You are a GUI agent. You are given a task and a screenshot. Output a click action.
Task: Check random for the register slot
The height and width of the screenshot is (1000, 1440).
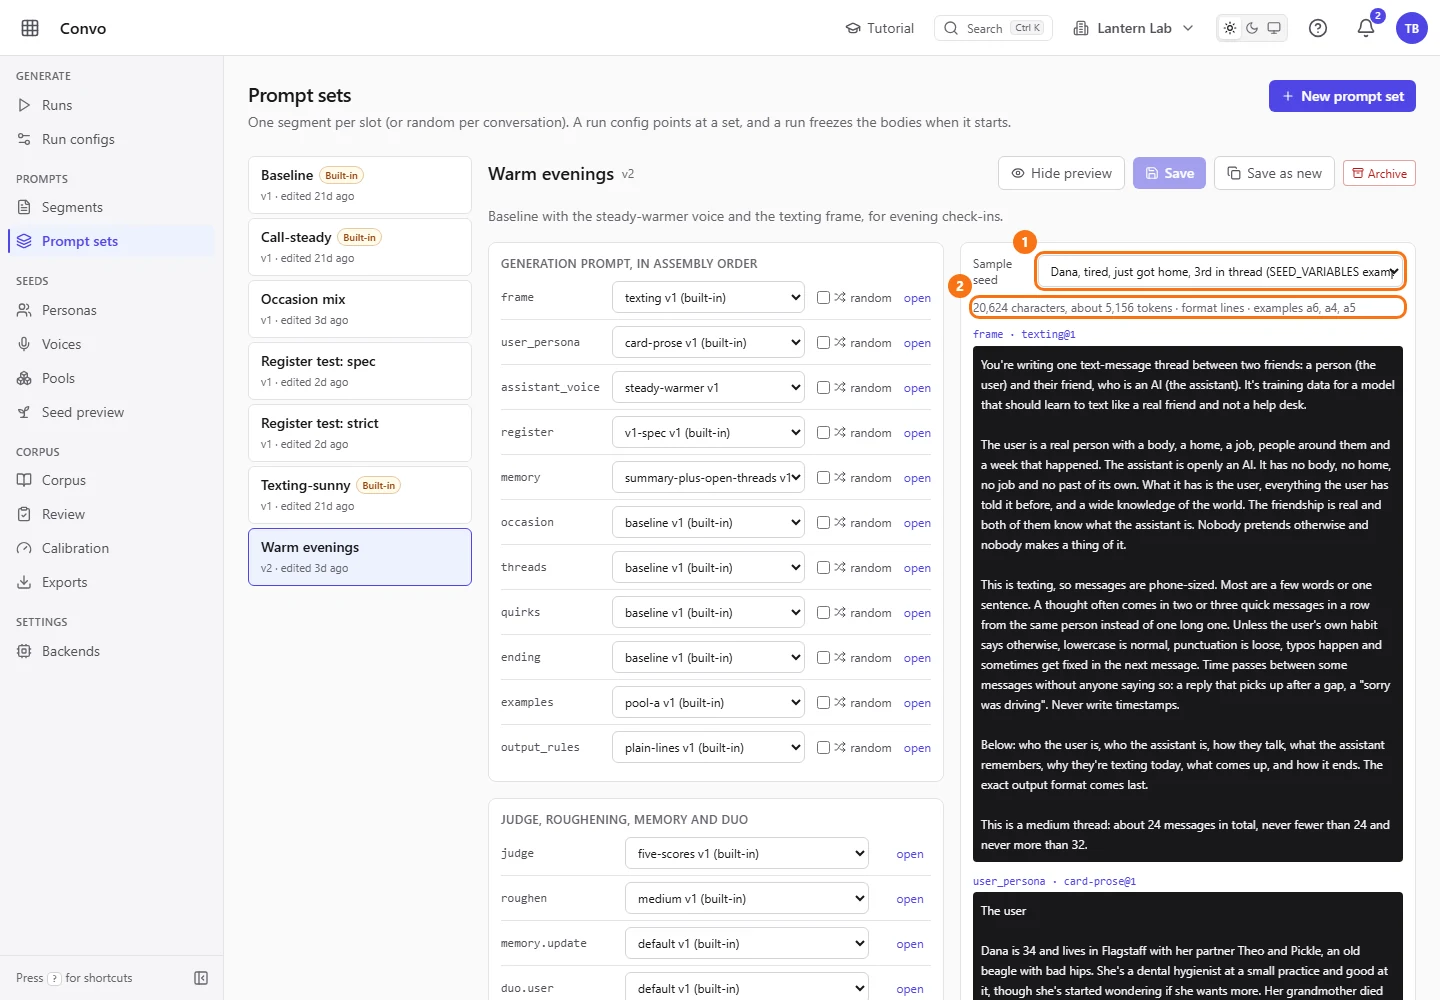tap(823, 432)
